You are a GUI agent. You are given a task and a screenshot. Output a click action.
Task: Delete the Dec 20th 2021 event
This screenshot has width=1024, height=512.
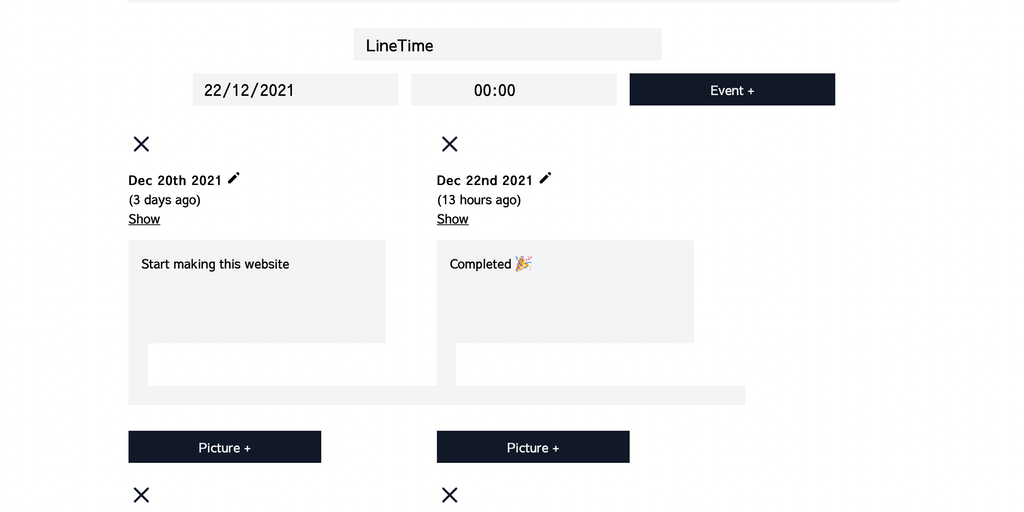141,144
